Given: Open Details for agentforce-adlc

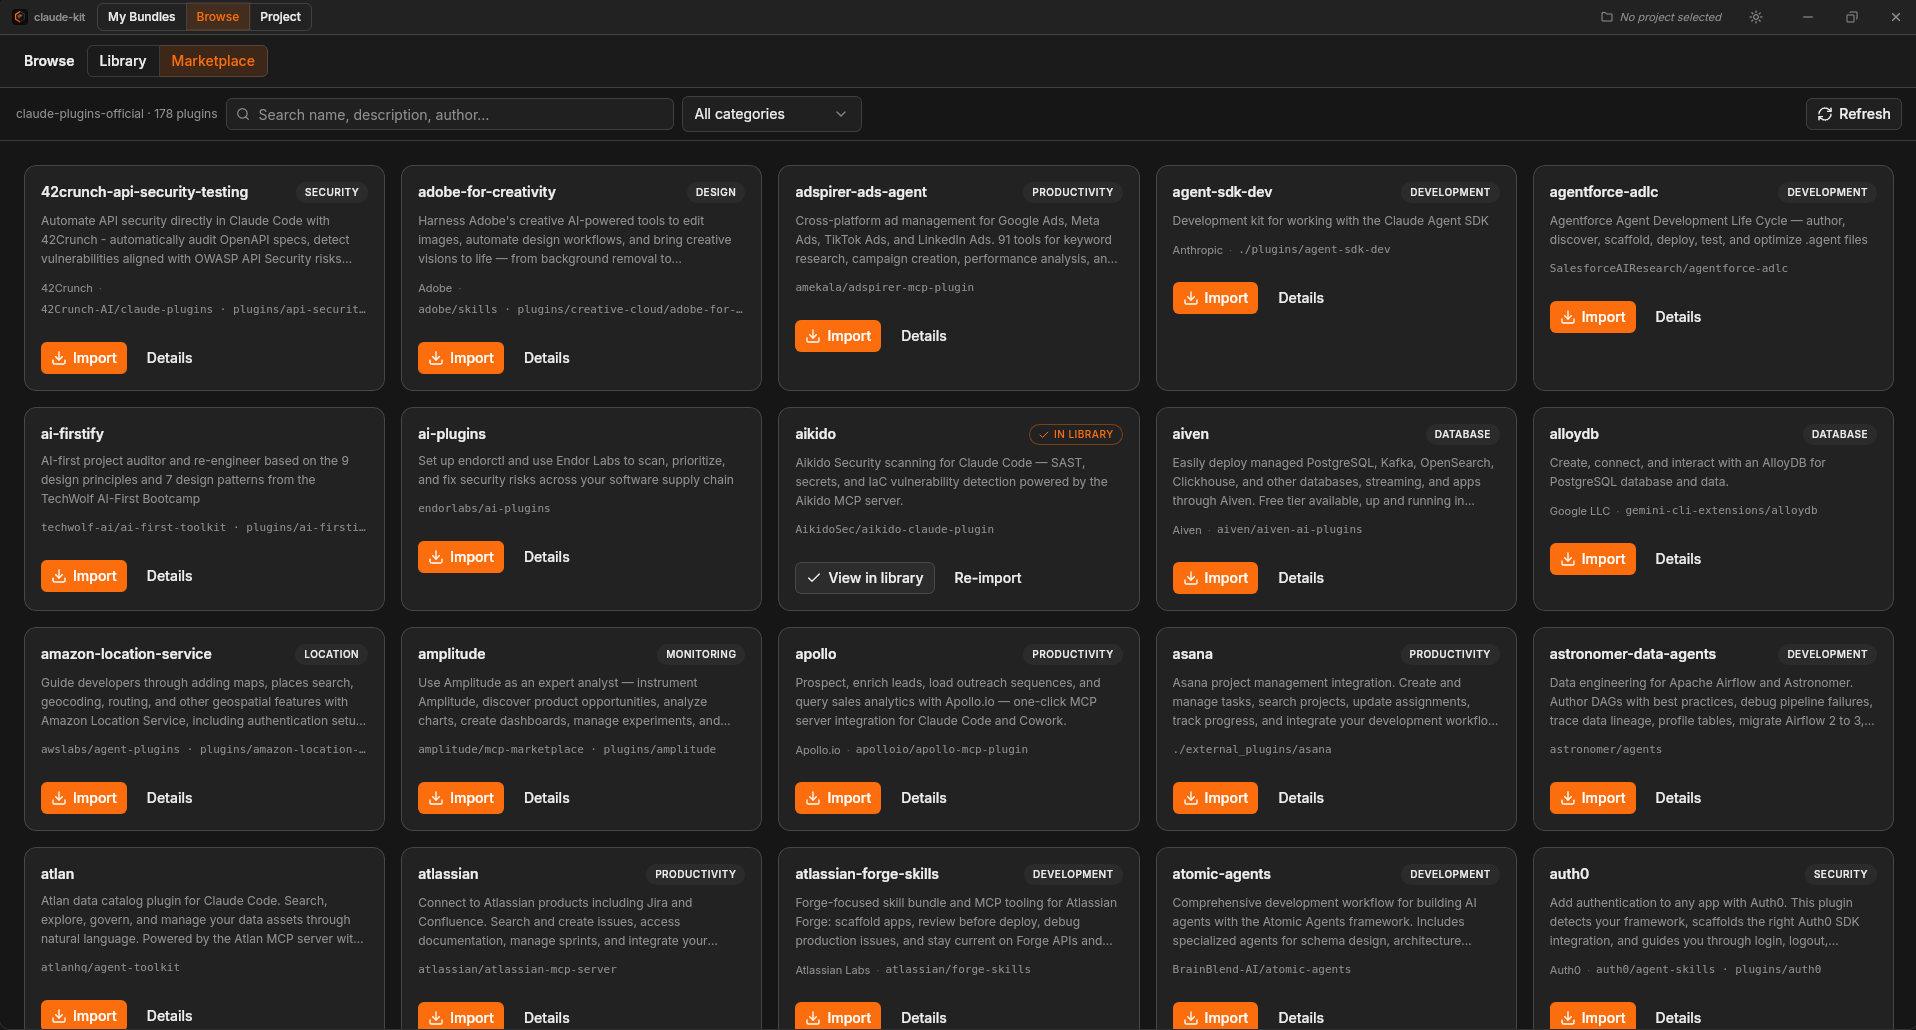Looking at the screenshot, I should [x=1678, y=317].
